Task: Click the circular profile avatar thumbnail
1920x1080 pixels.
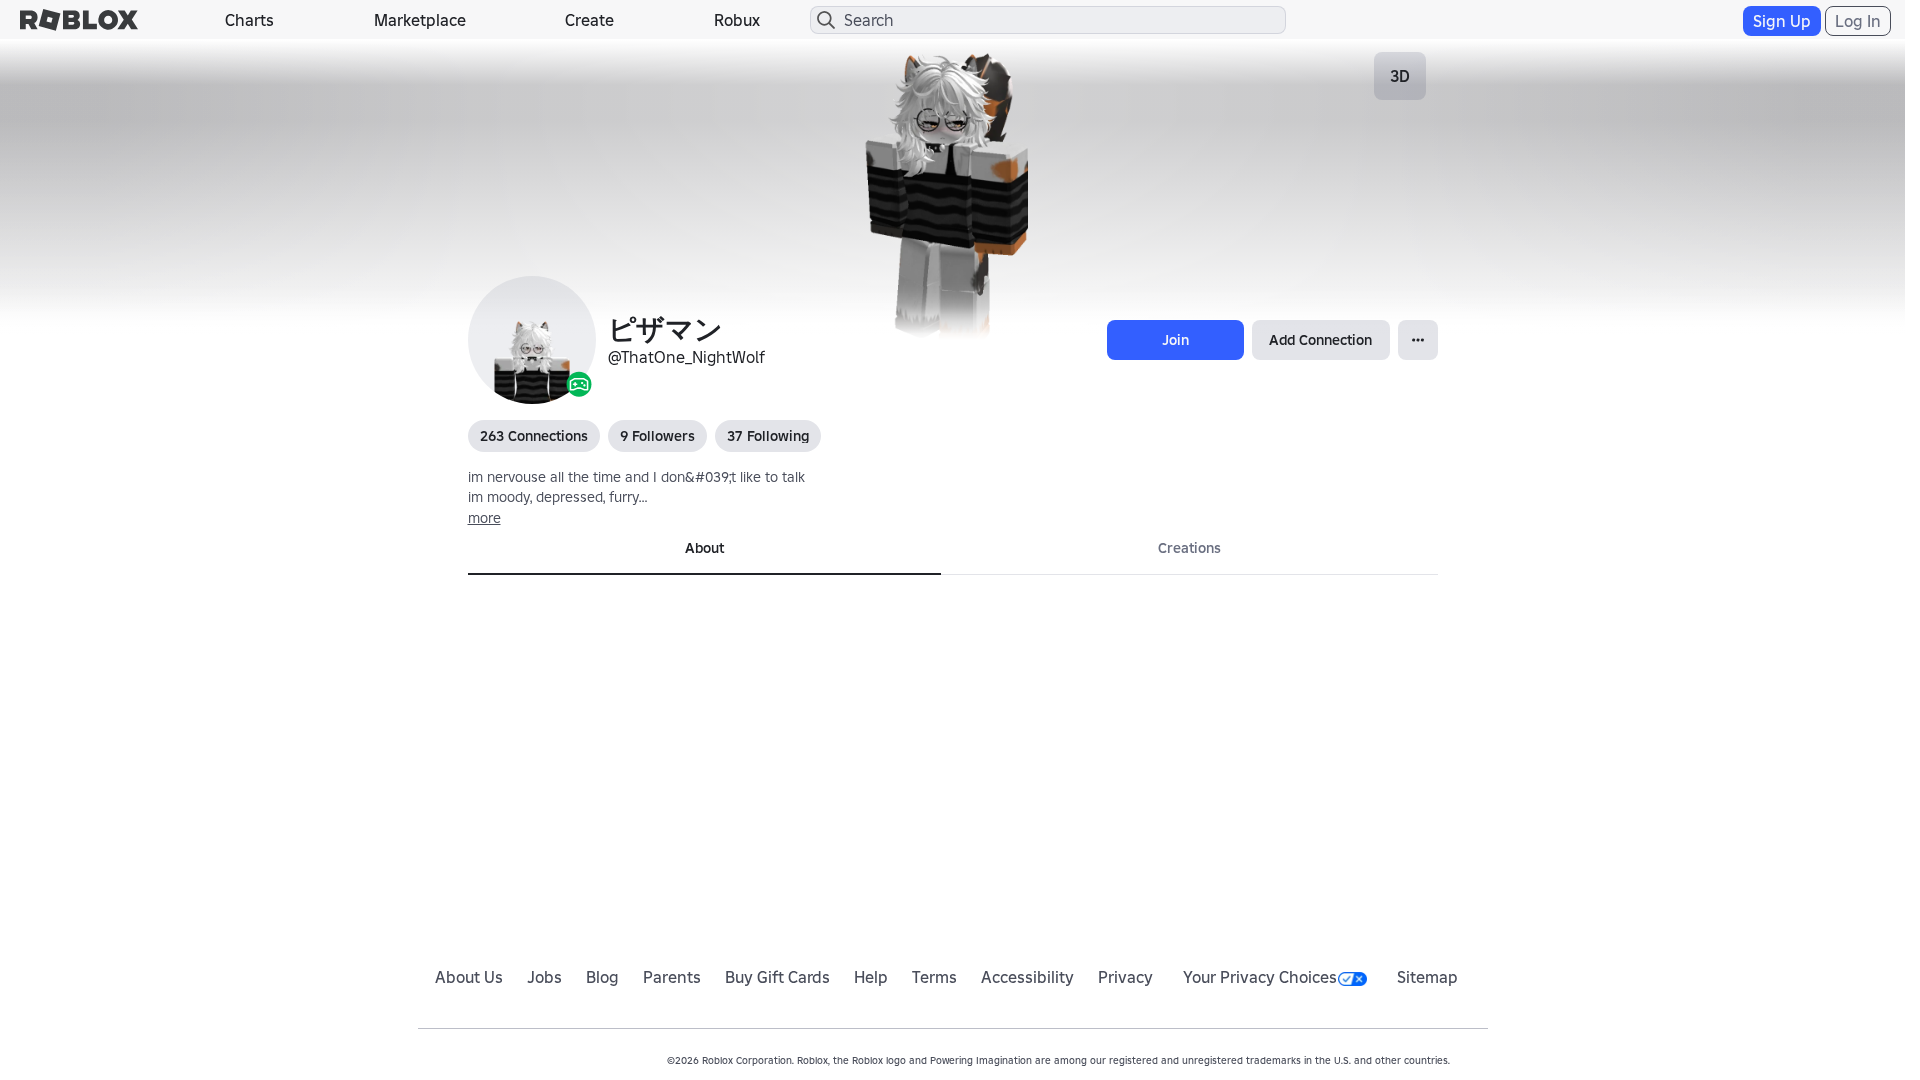Action: coord(532,340)
